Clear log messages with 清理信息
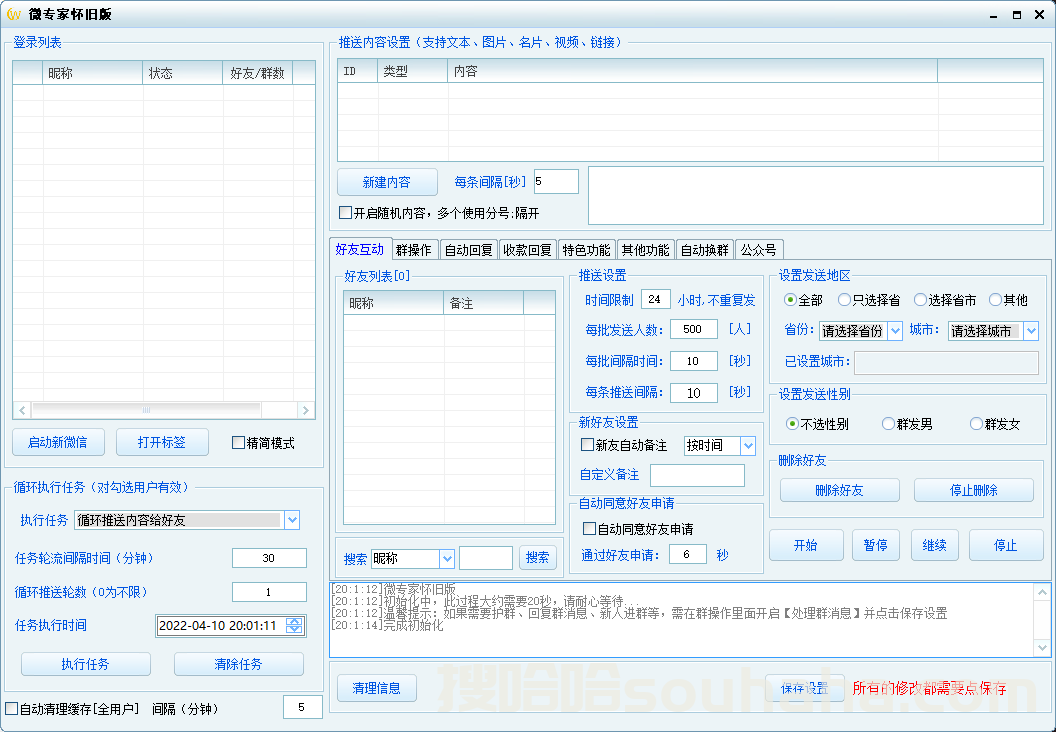The height and width of the screenshot is (732, 1056). (x=377, y=688)
